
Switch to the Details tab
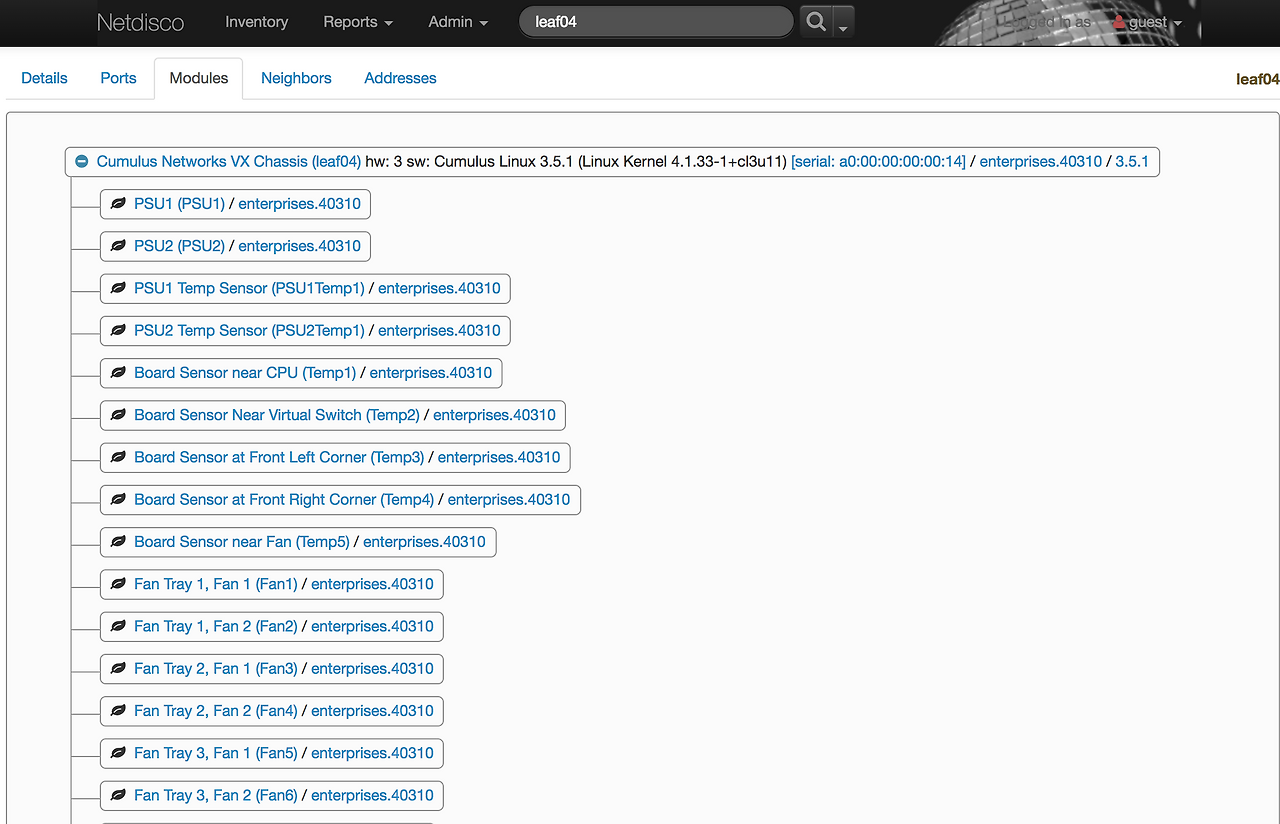pyautogui.click(x=44, y=78)
